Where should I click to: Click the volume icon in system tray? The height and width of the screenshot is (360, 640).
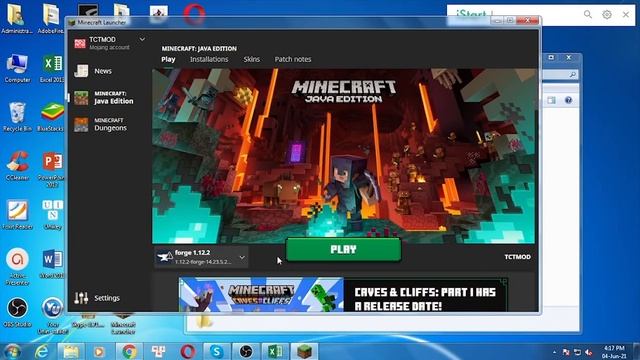click(x=588, y=352)
